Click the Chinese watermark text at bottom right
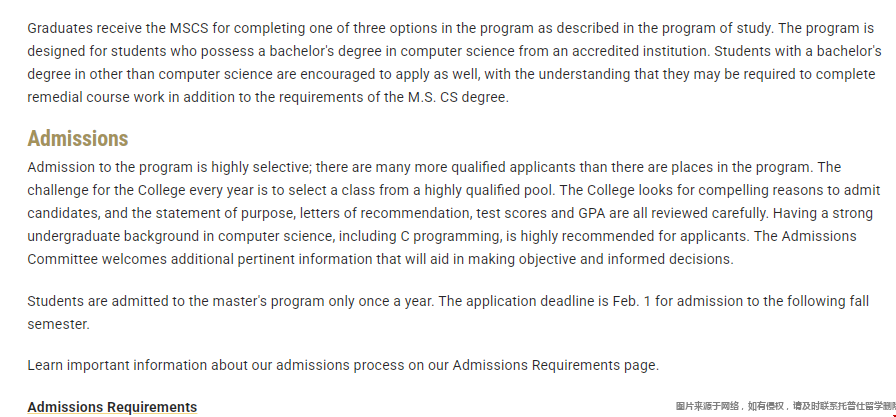Viewport: 896px width, 417px height. 784,407
